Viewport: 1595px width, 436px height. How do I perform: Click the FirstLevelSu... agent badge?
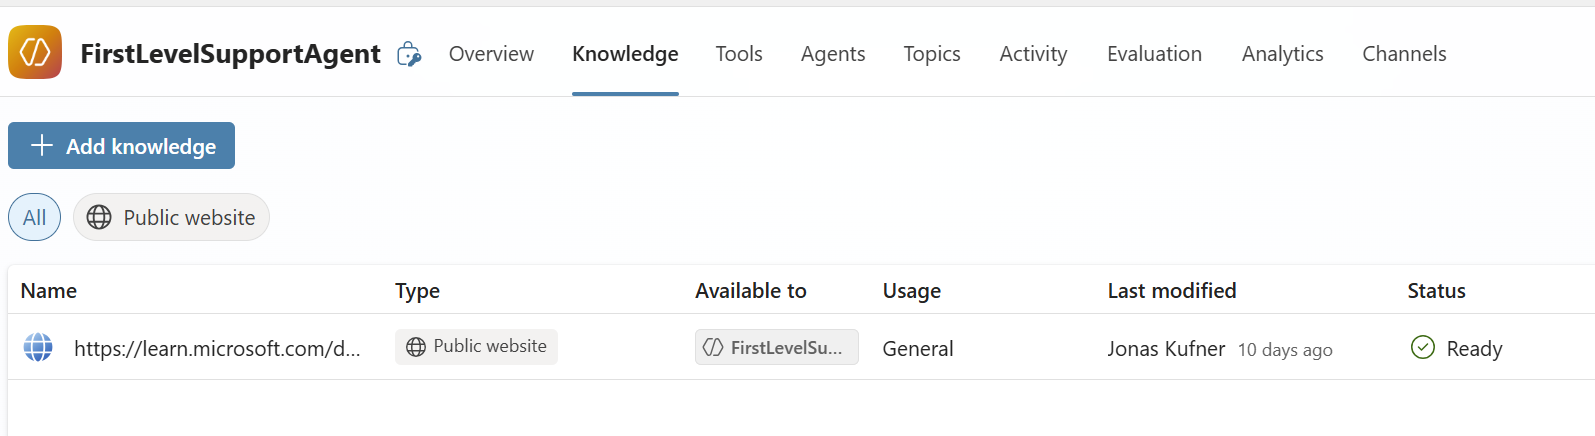click(776, 347)
